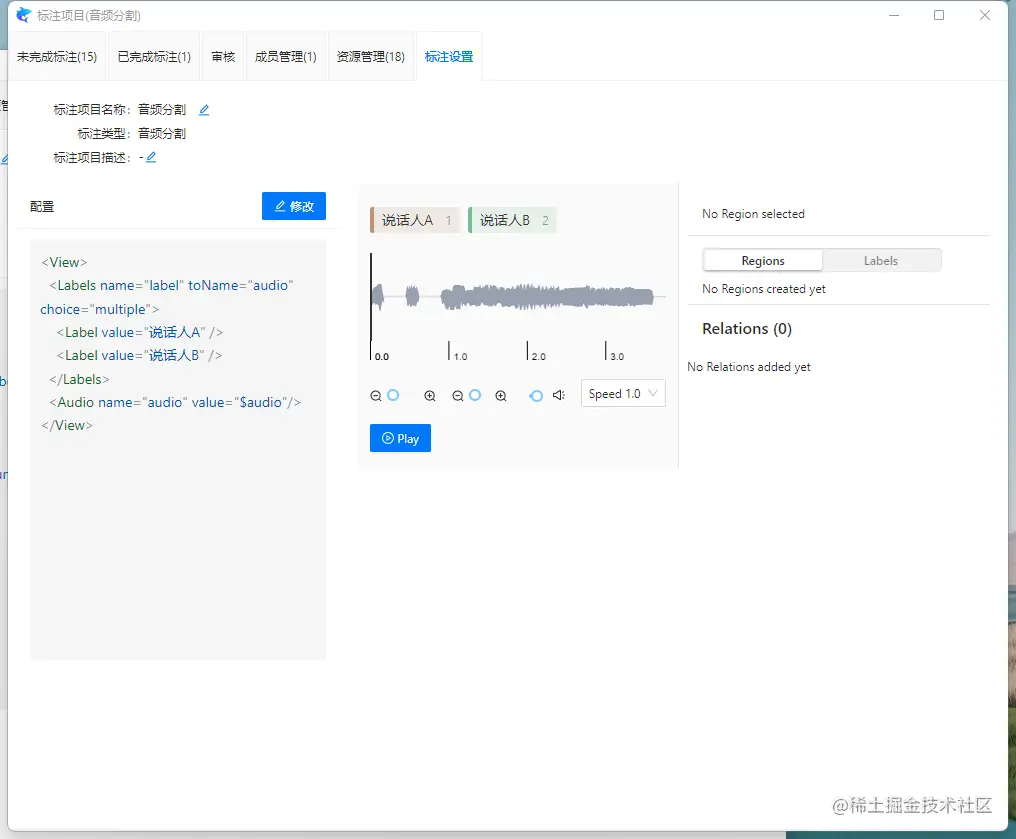
Task: Maximize the 标注项目 window
Action: point(939,15)
